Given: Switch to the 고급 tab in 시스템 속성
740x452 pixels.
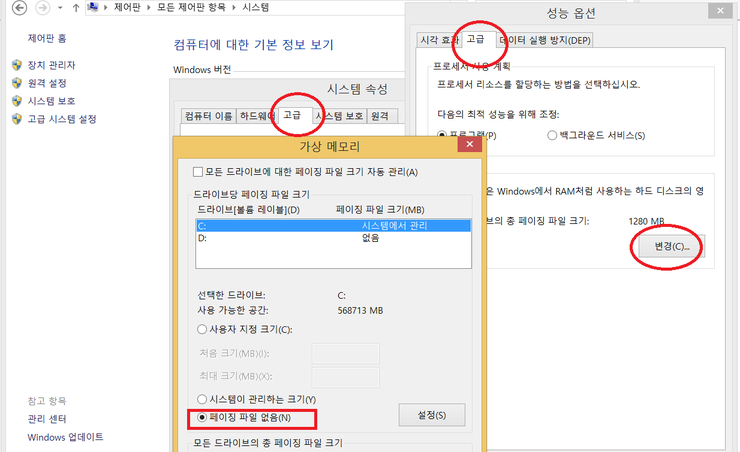Looking at the screenshot, I should [x=294, y=115].
